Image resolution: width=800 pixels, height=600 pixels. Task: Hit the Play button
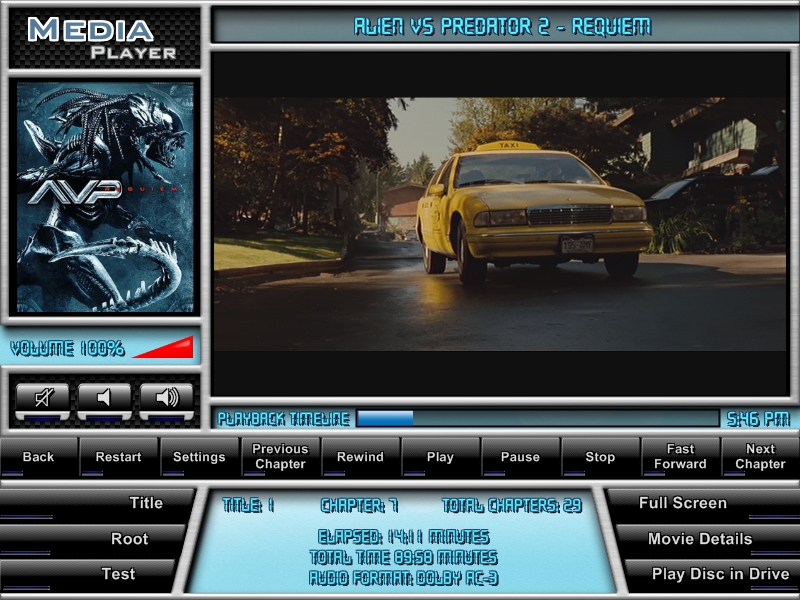[x=440, y=457]
